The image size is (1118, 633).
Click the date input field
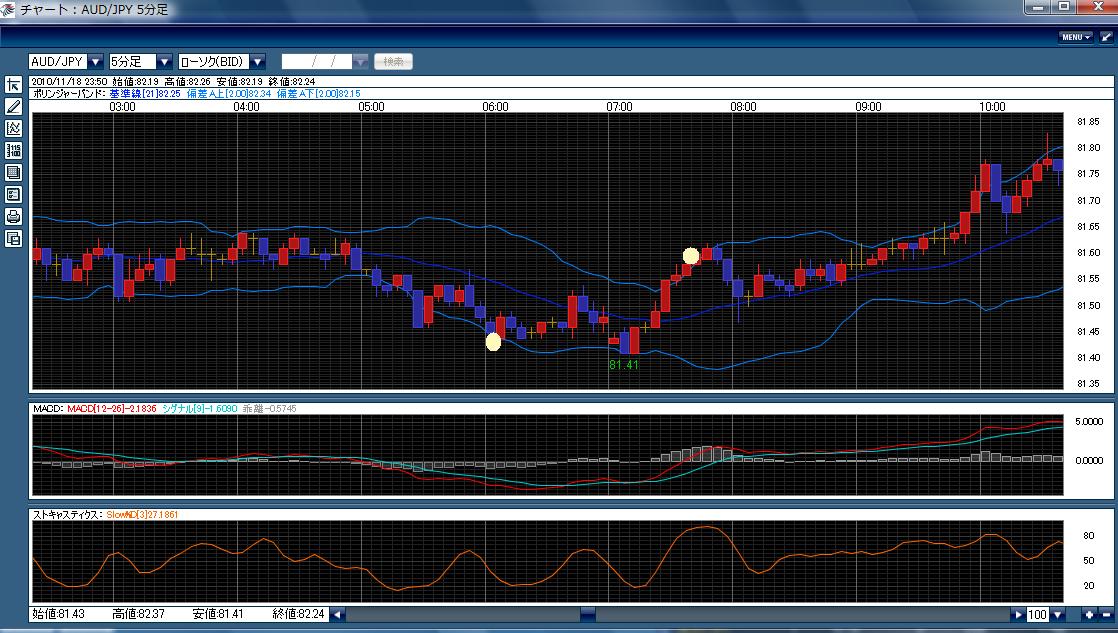317,62
